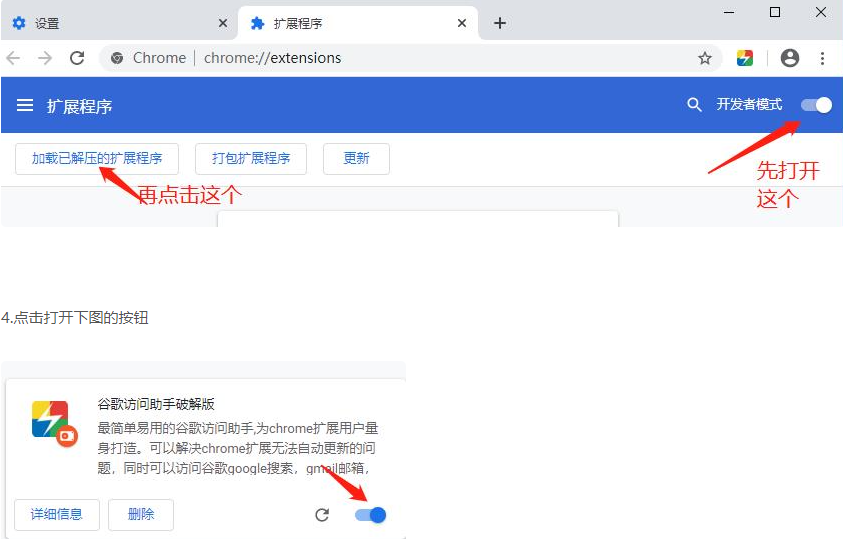
Task: Minimize the Chrome window
Action: click(x=729, y=12)
